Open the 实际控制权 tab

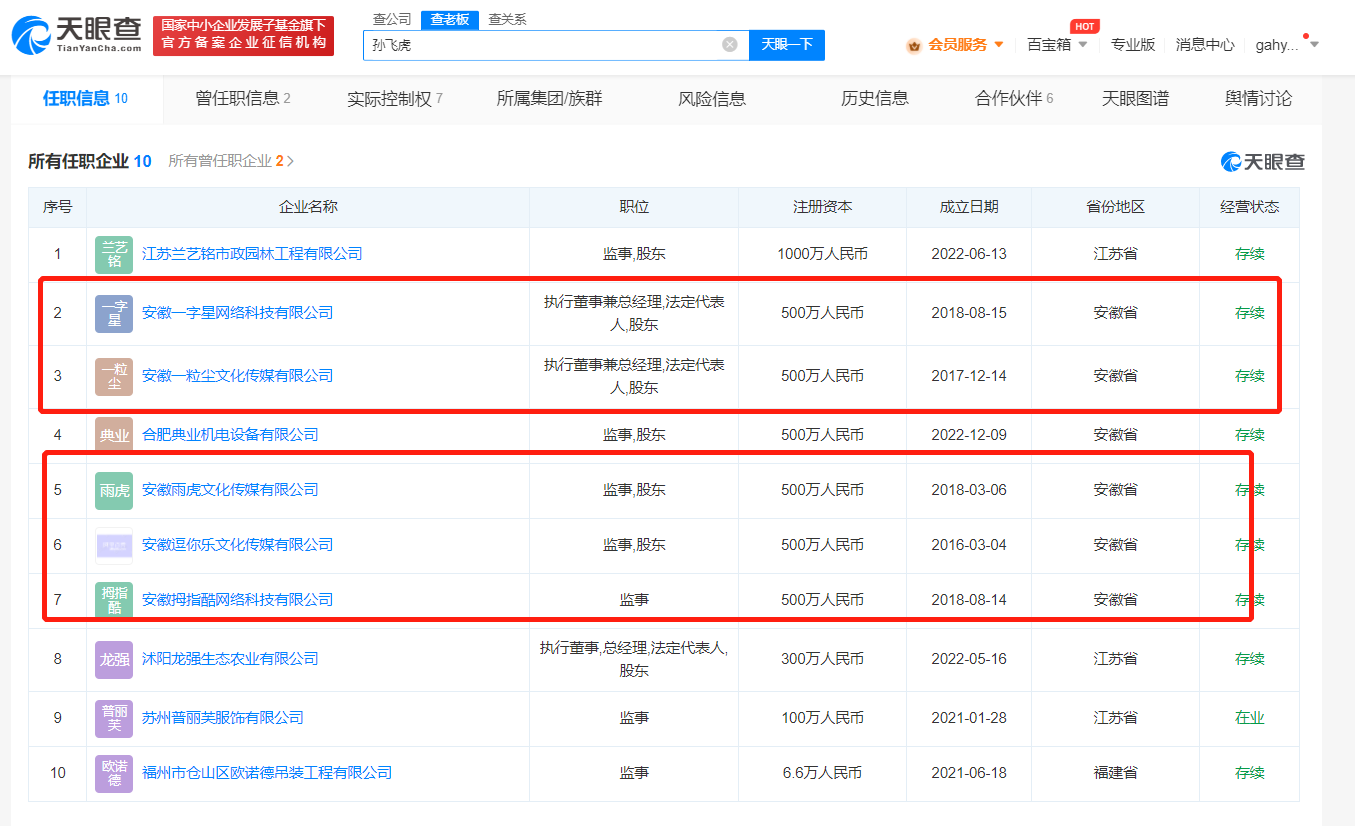(x=395, y=98)
